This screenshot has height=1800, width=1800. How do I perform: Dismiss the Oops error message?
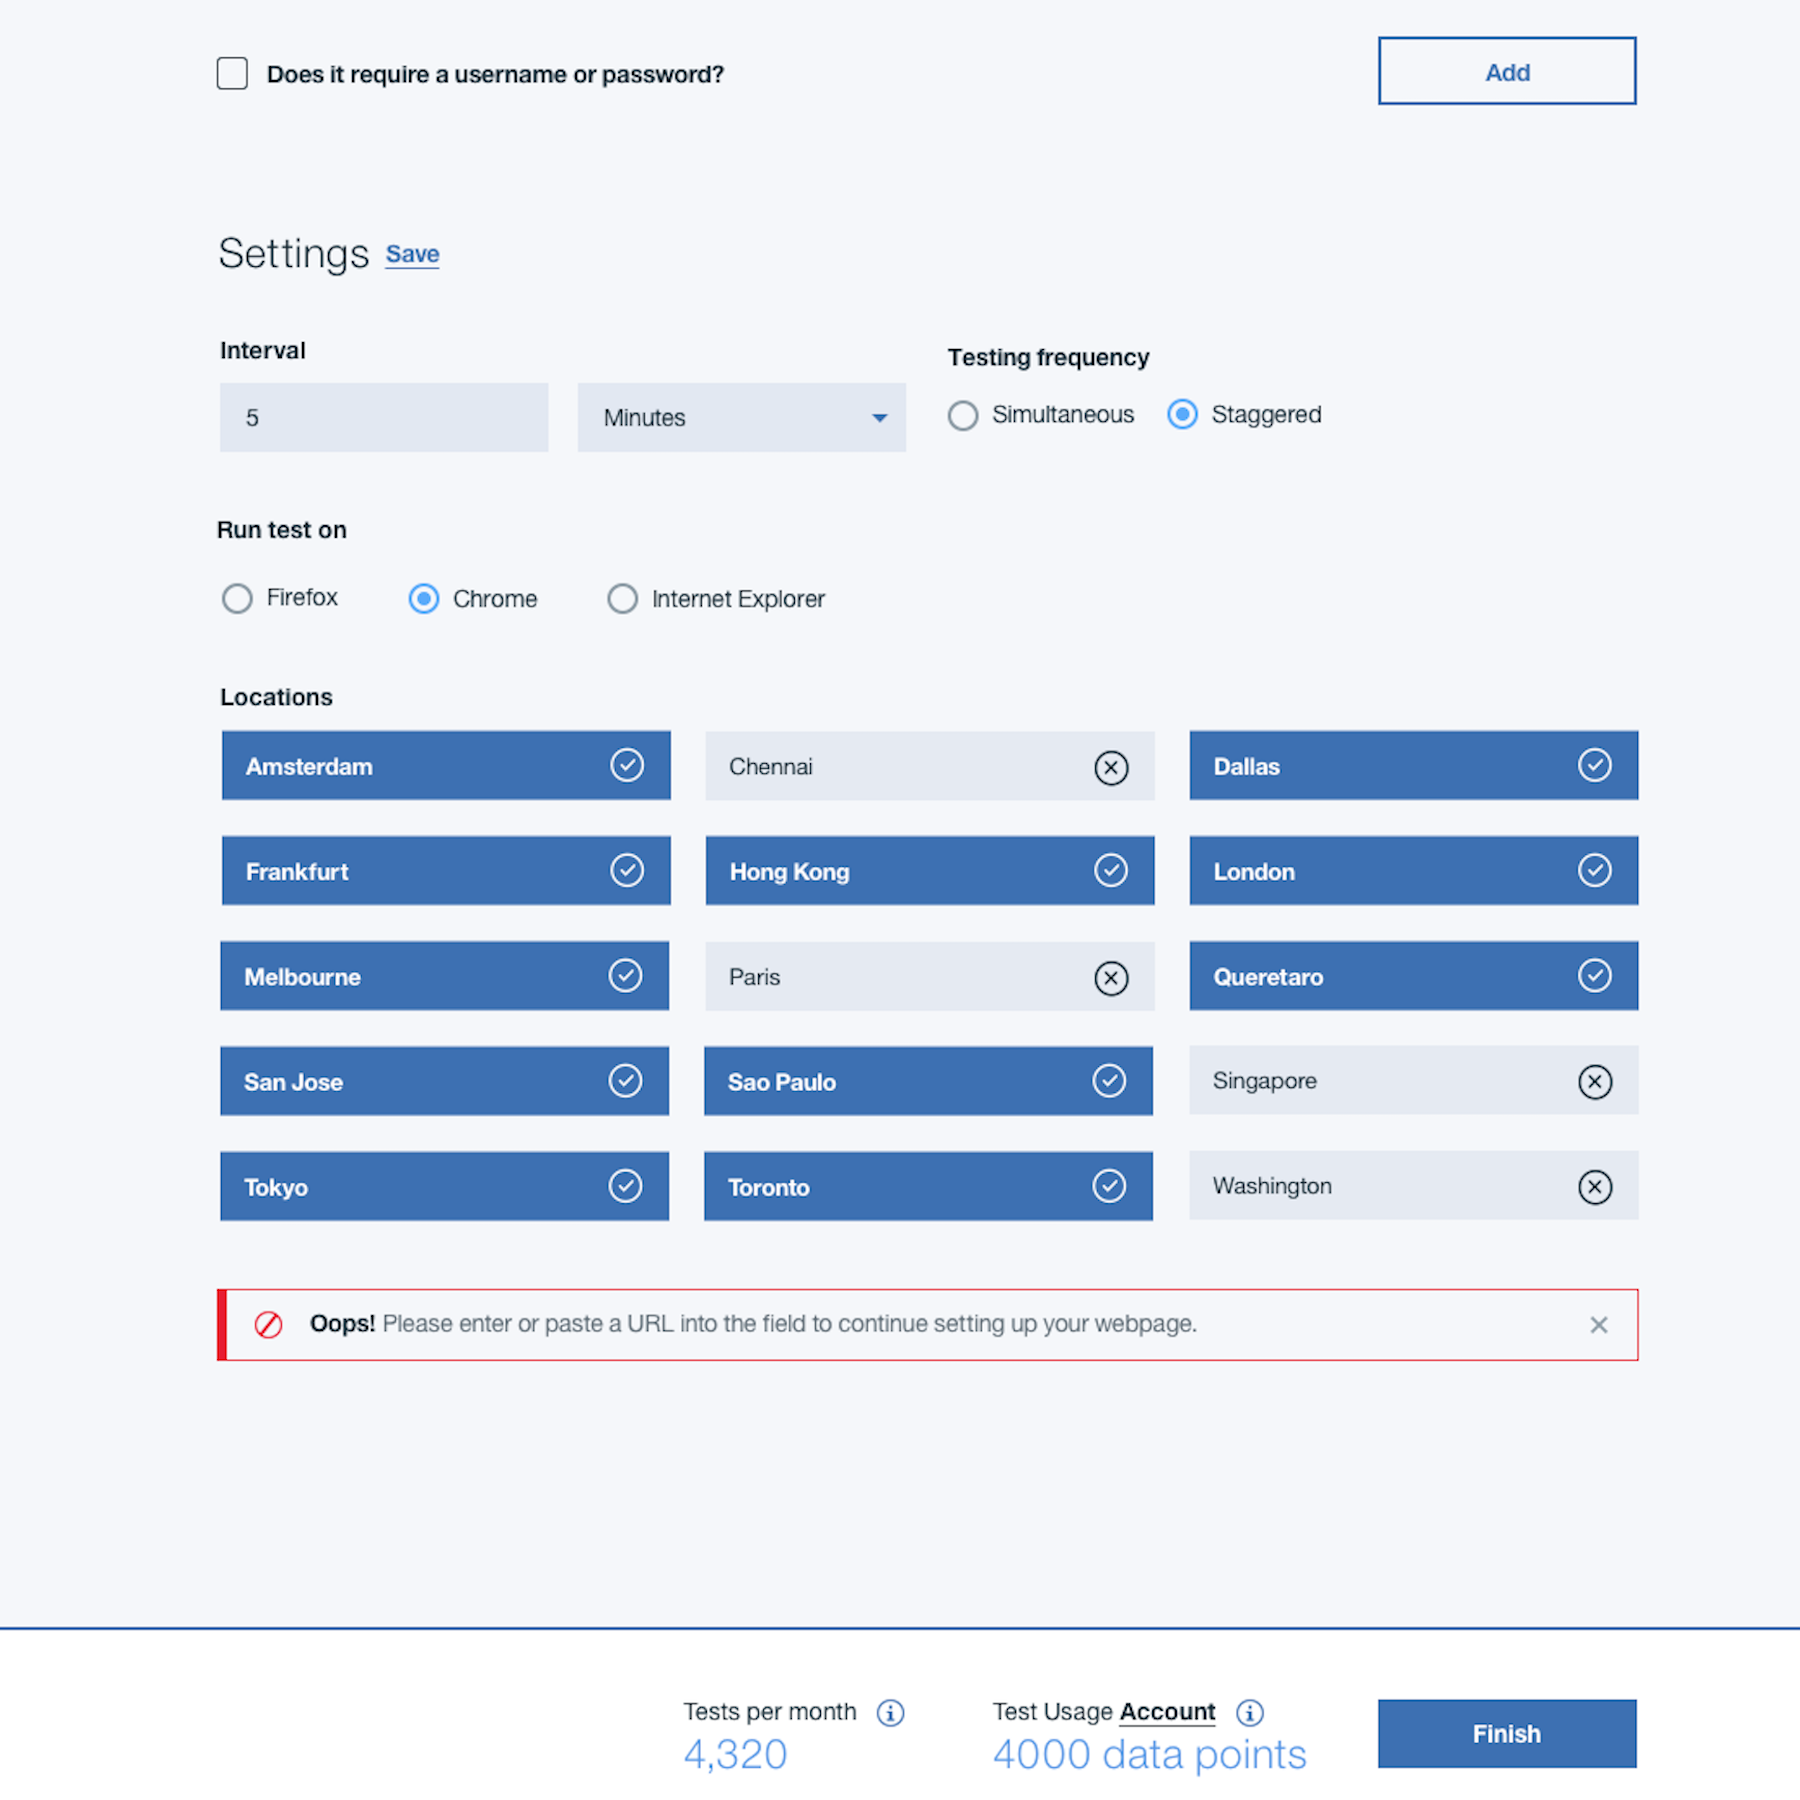(x=1599, y=1325)
